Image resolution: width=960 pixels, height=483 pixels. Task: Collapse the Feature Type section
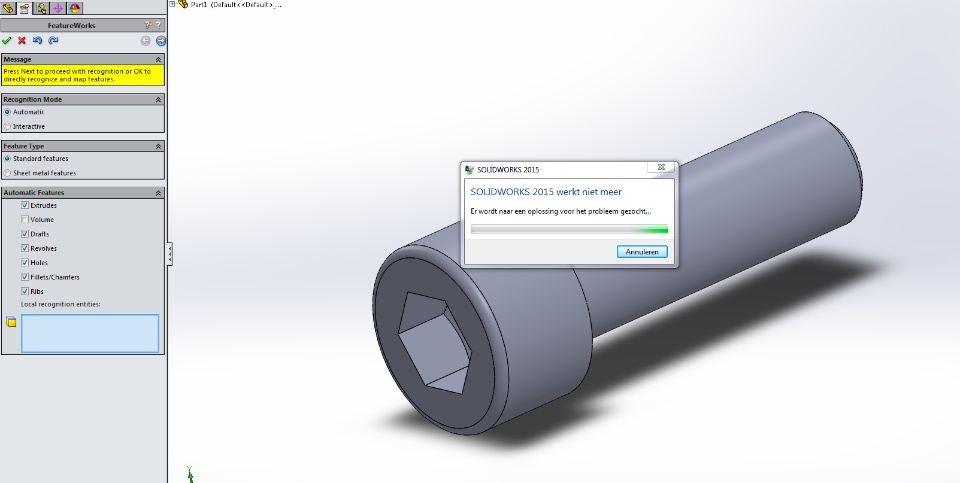coord(159,146)
